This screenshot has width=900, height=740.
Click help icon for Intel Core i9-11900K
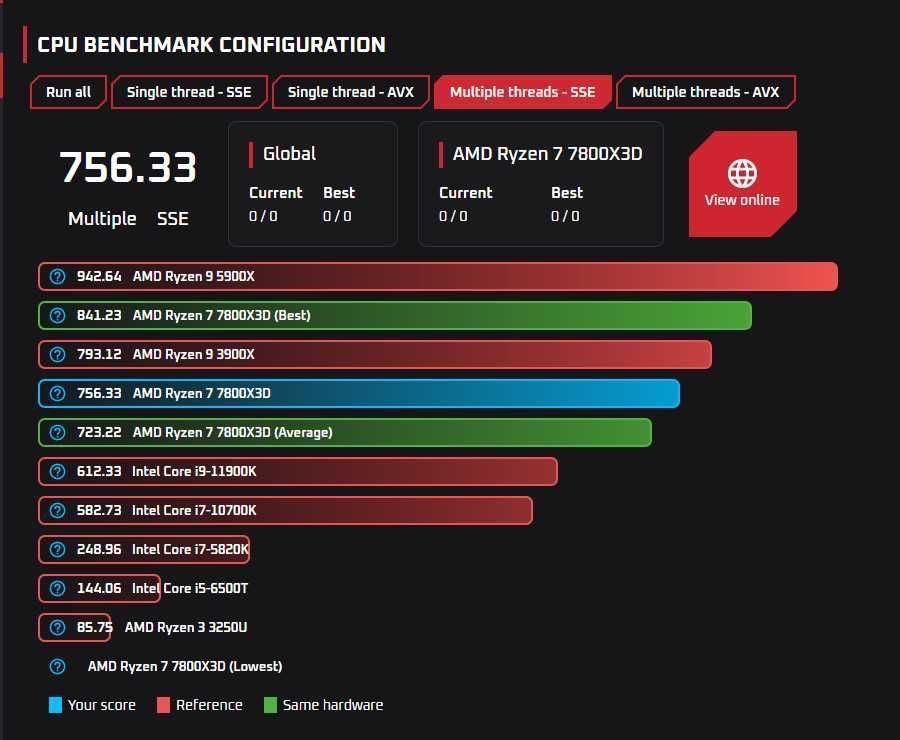pos(57,471)
